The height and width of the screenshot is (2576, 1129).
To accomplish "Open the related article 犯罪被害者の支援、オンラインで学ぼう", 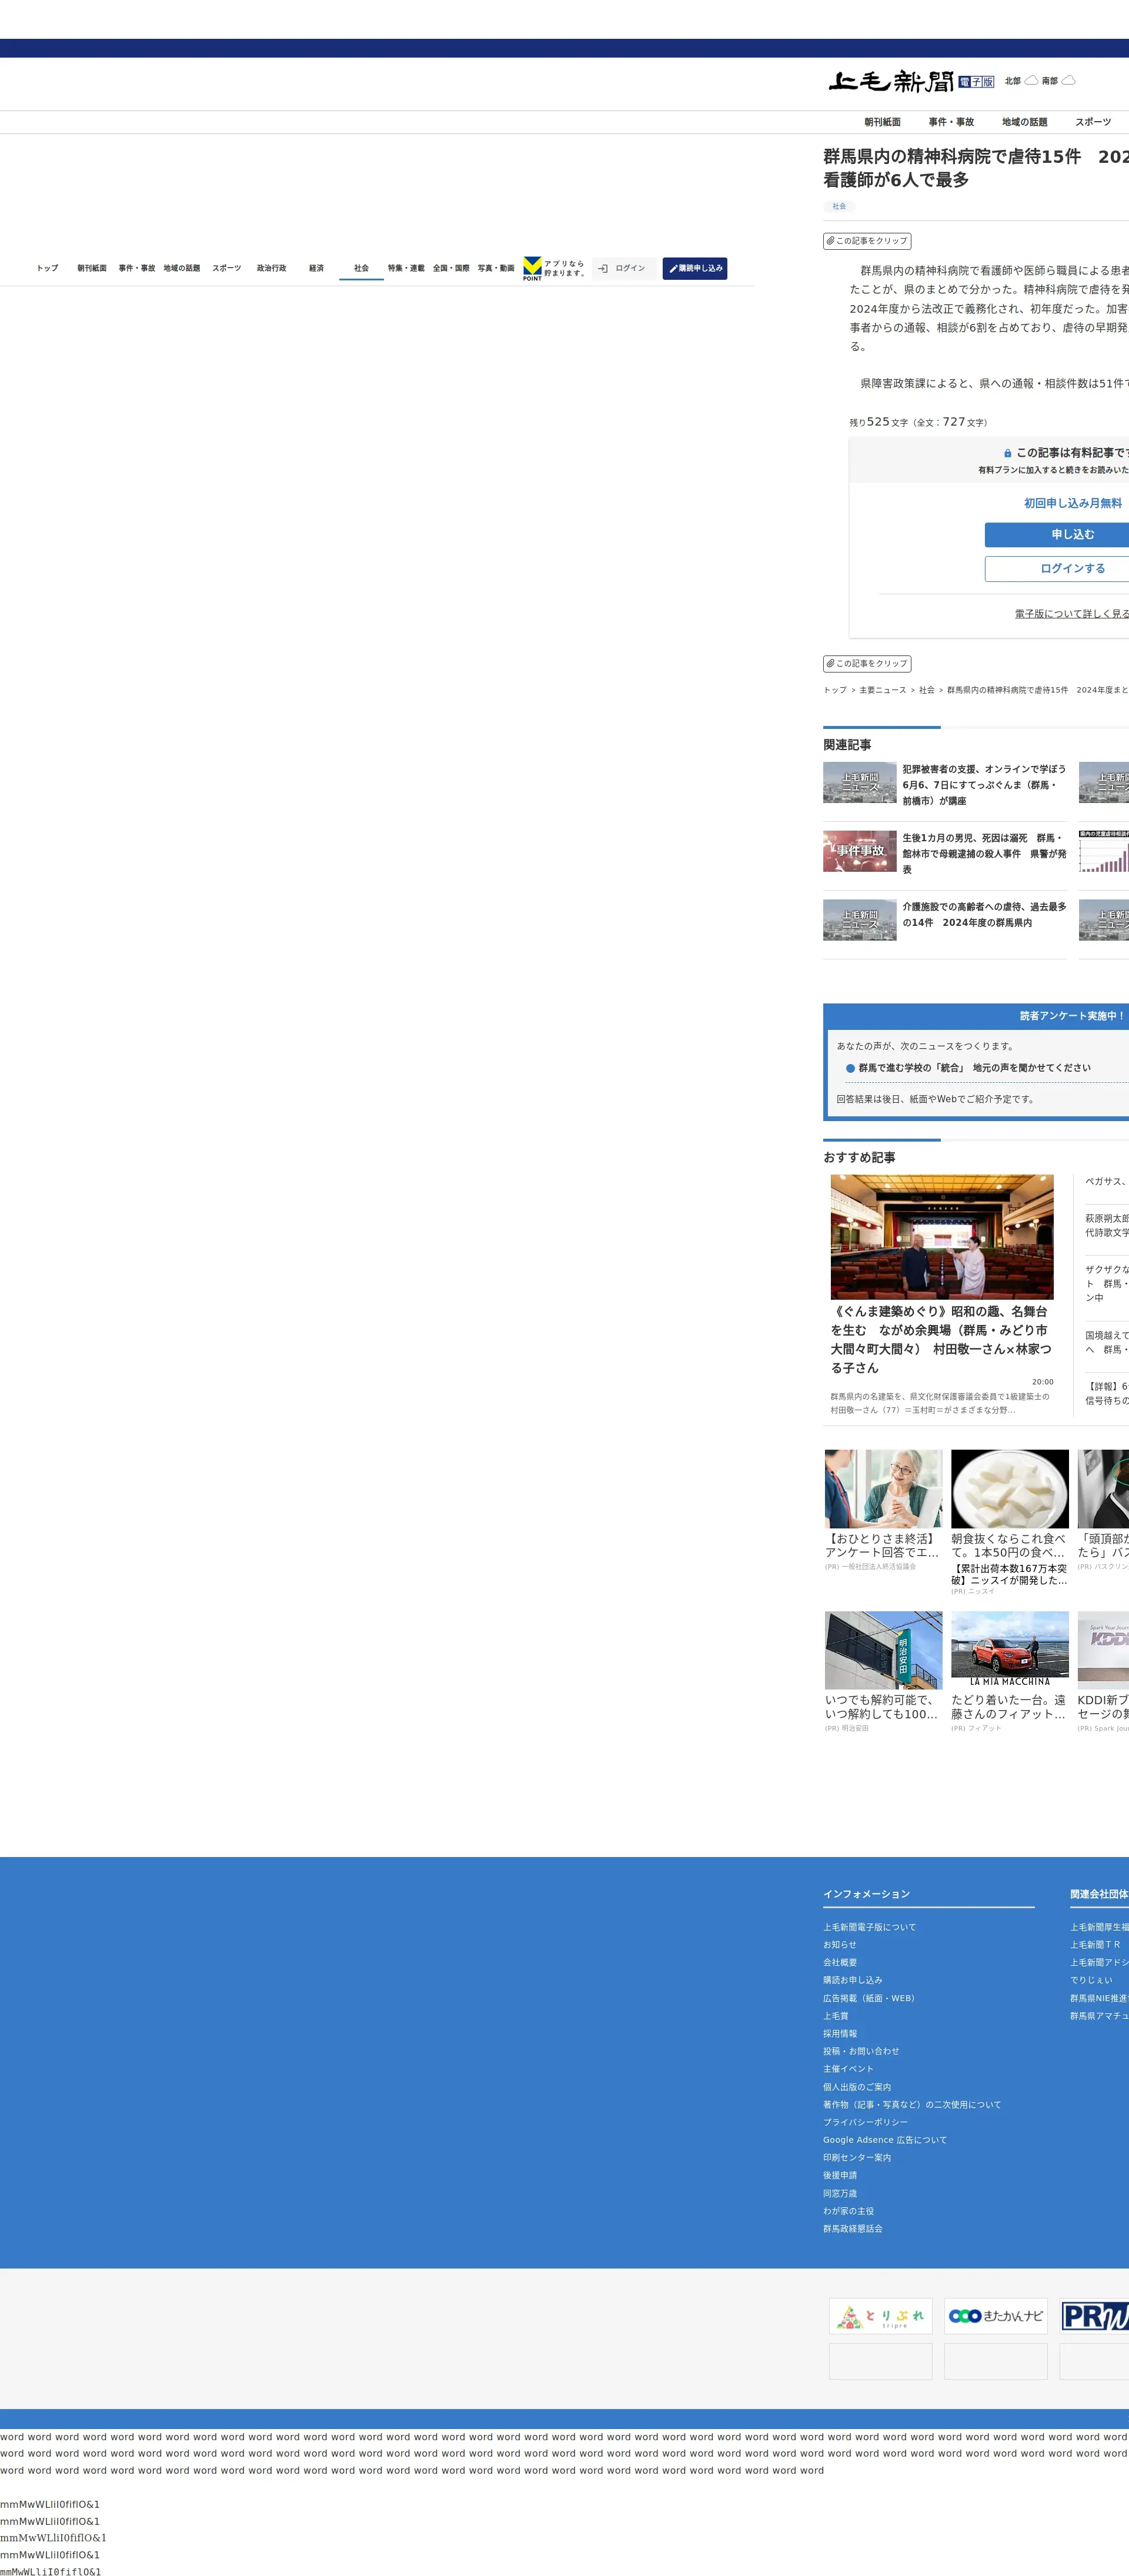I will point(985,785).
